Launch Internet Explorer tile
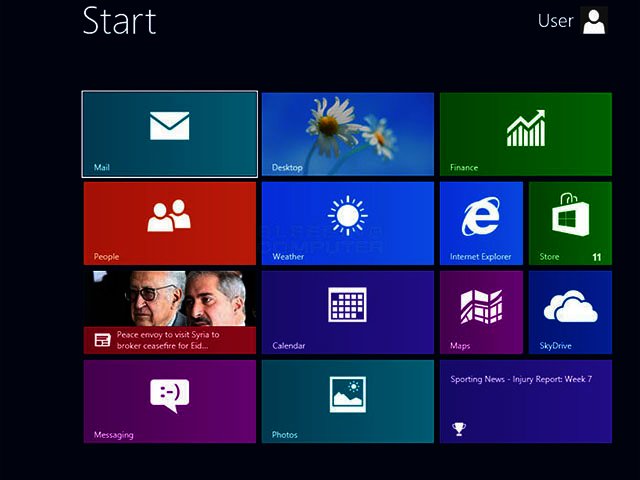Viewport: 640px width, 480px height. [x=481, y=223]
